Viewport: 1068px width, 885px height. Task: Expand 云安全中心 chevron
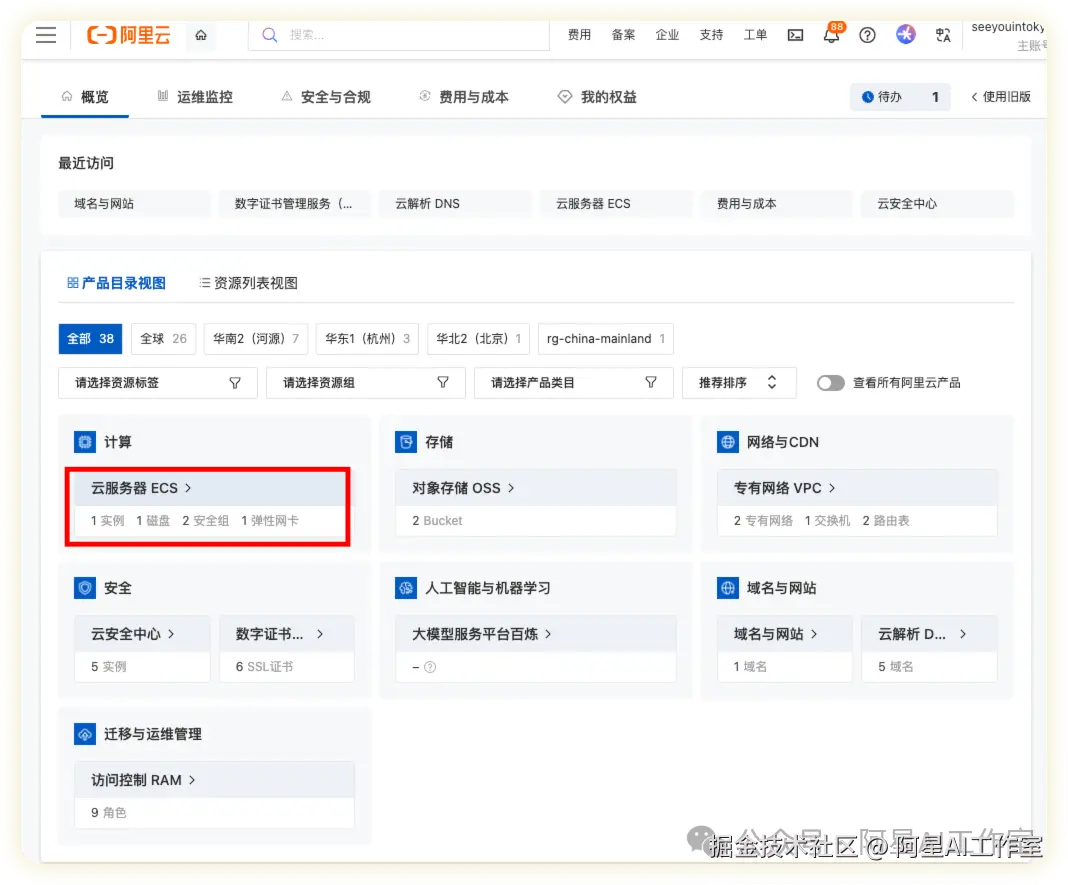tap(171, 634)
